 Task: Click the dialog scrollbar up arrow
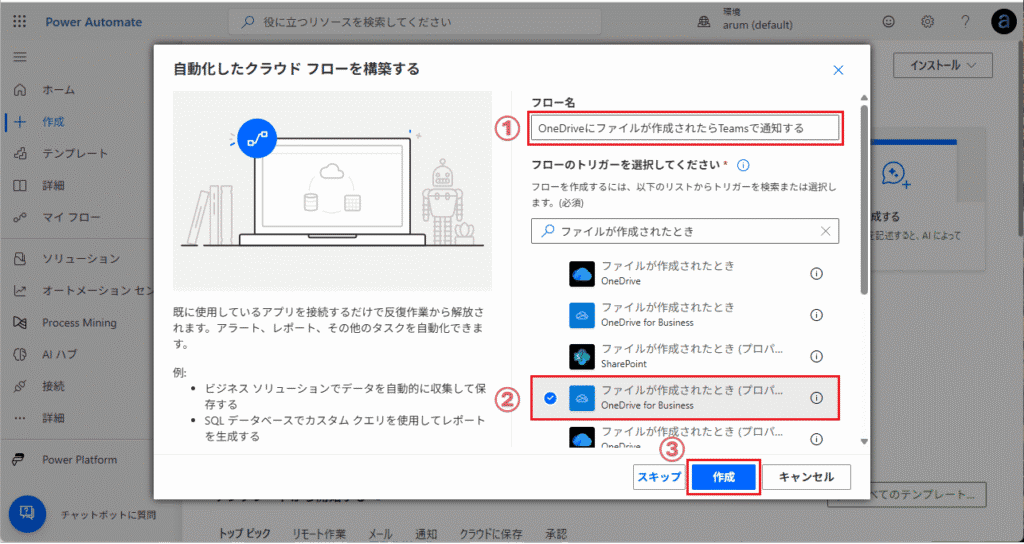tap(864, 98)
